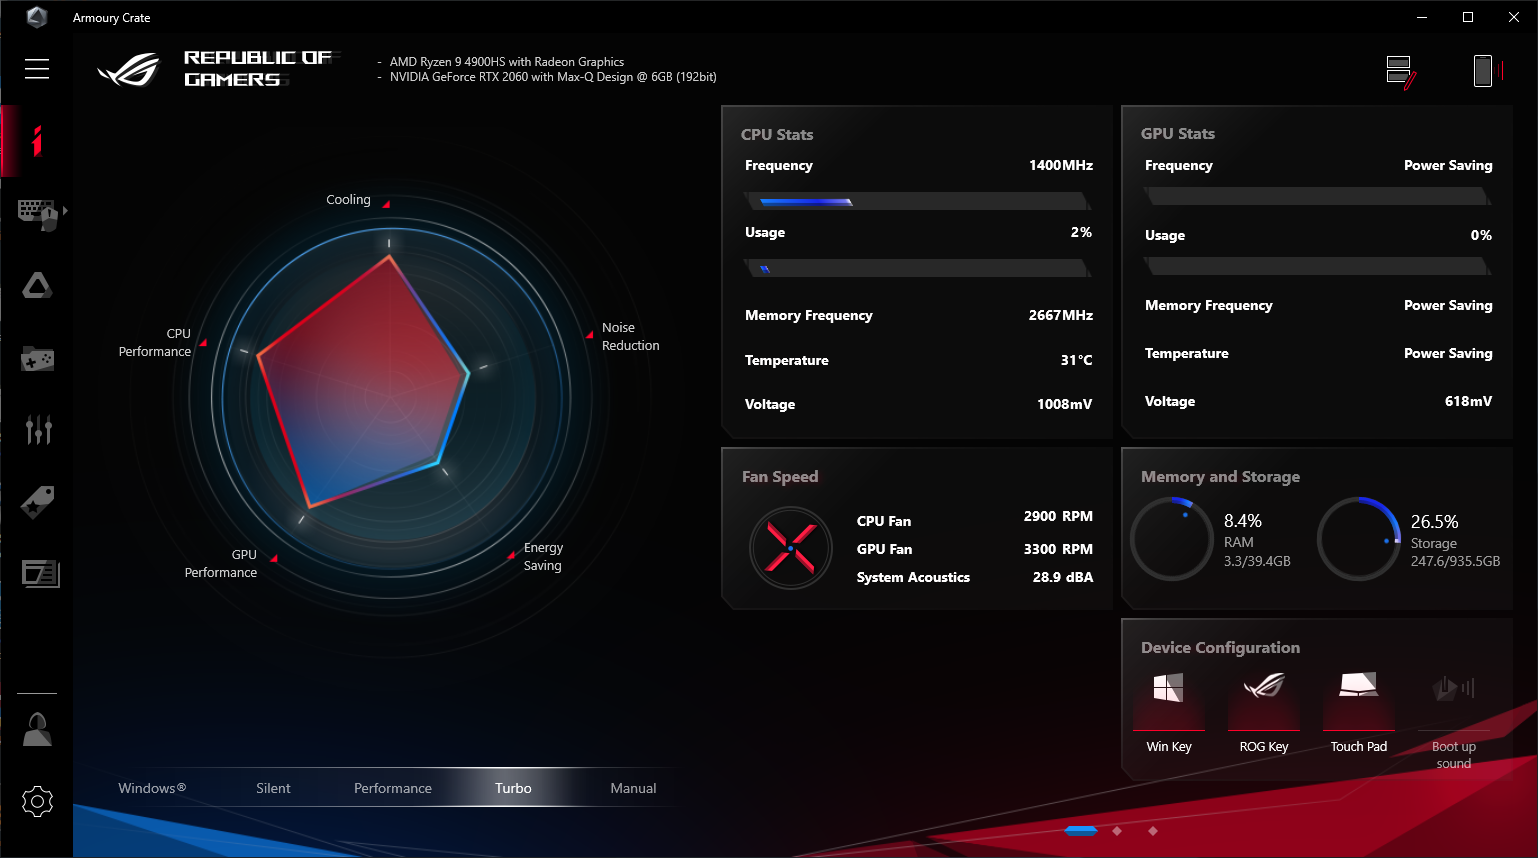Click the GPU Fan 3300 RPM value
Image resolution: width=1538 pixels, height=858 pixels.
[1058, 549]
